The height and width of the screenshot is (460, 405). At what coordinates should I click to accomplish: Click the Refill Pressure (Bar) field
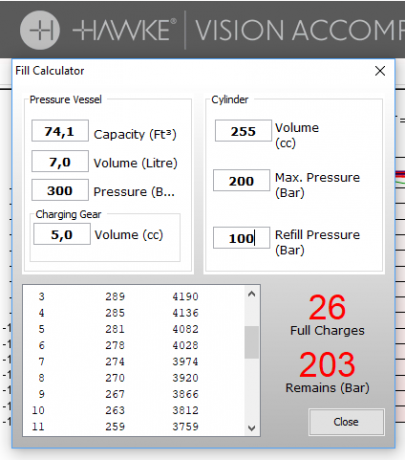[242, 238]
